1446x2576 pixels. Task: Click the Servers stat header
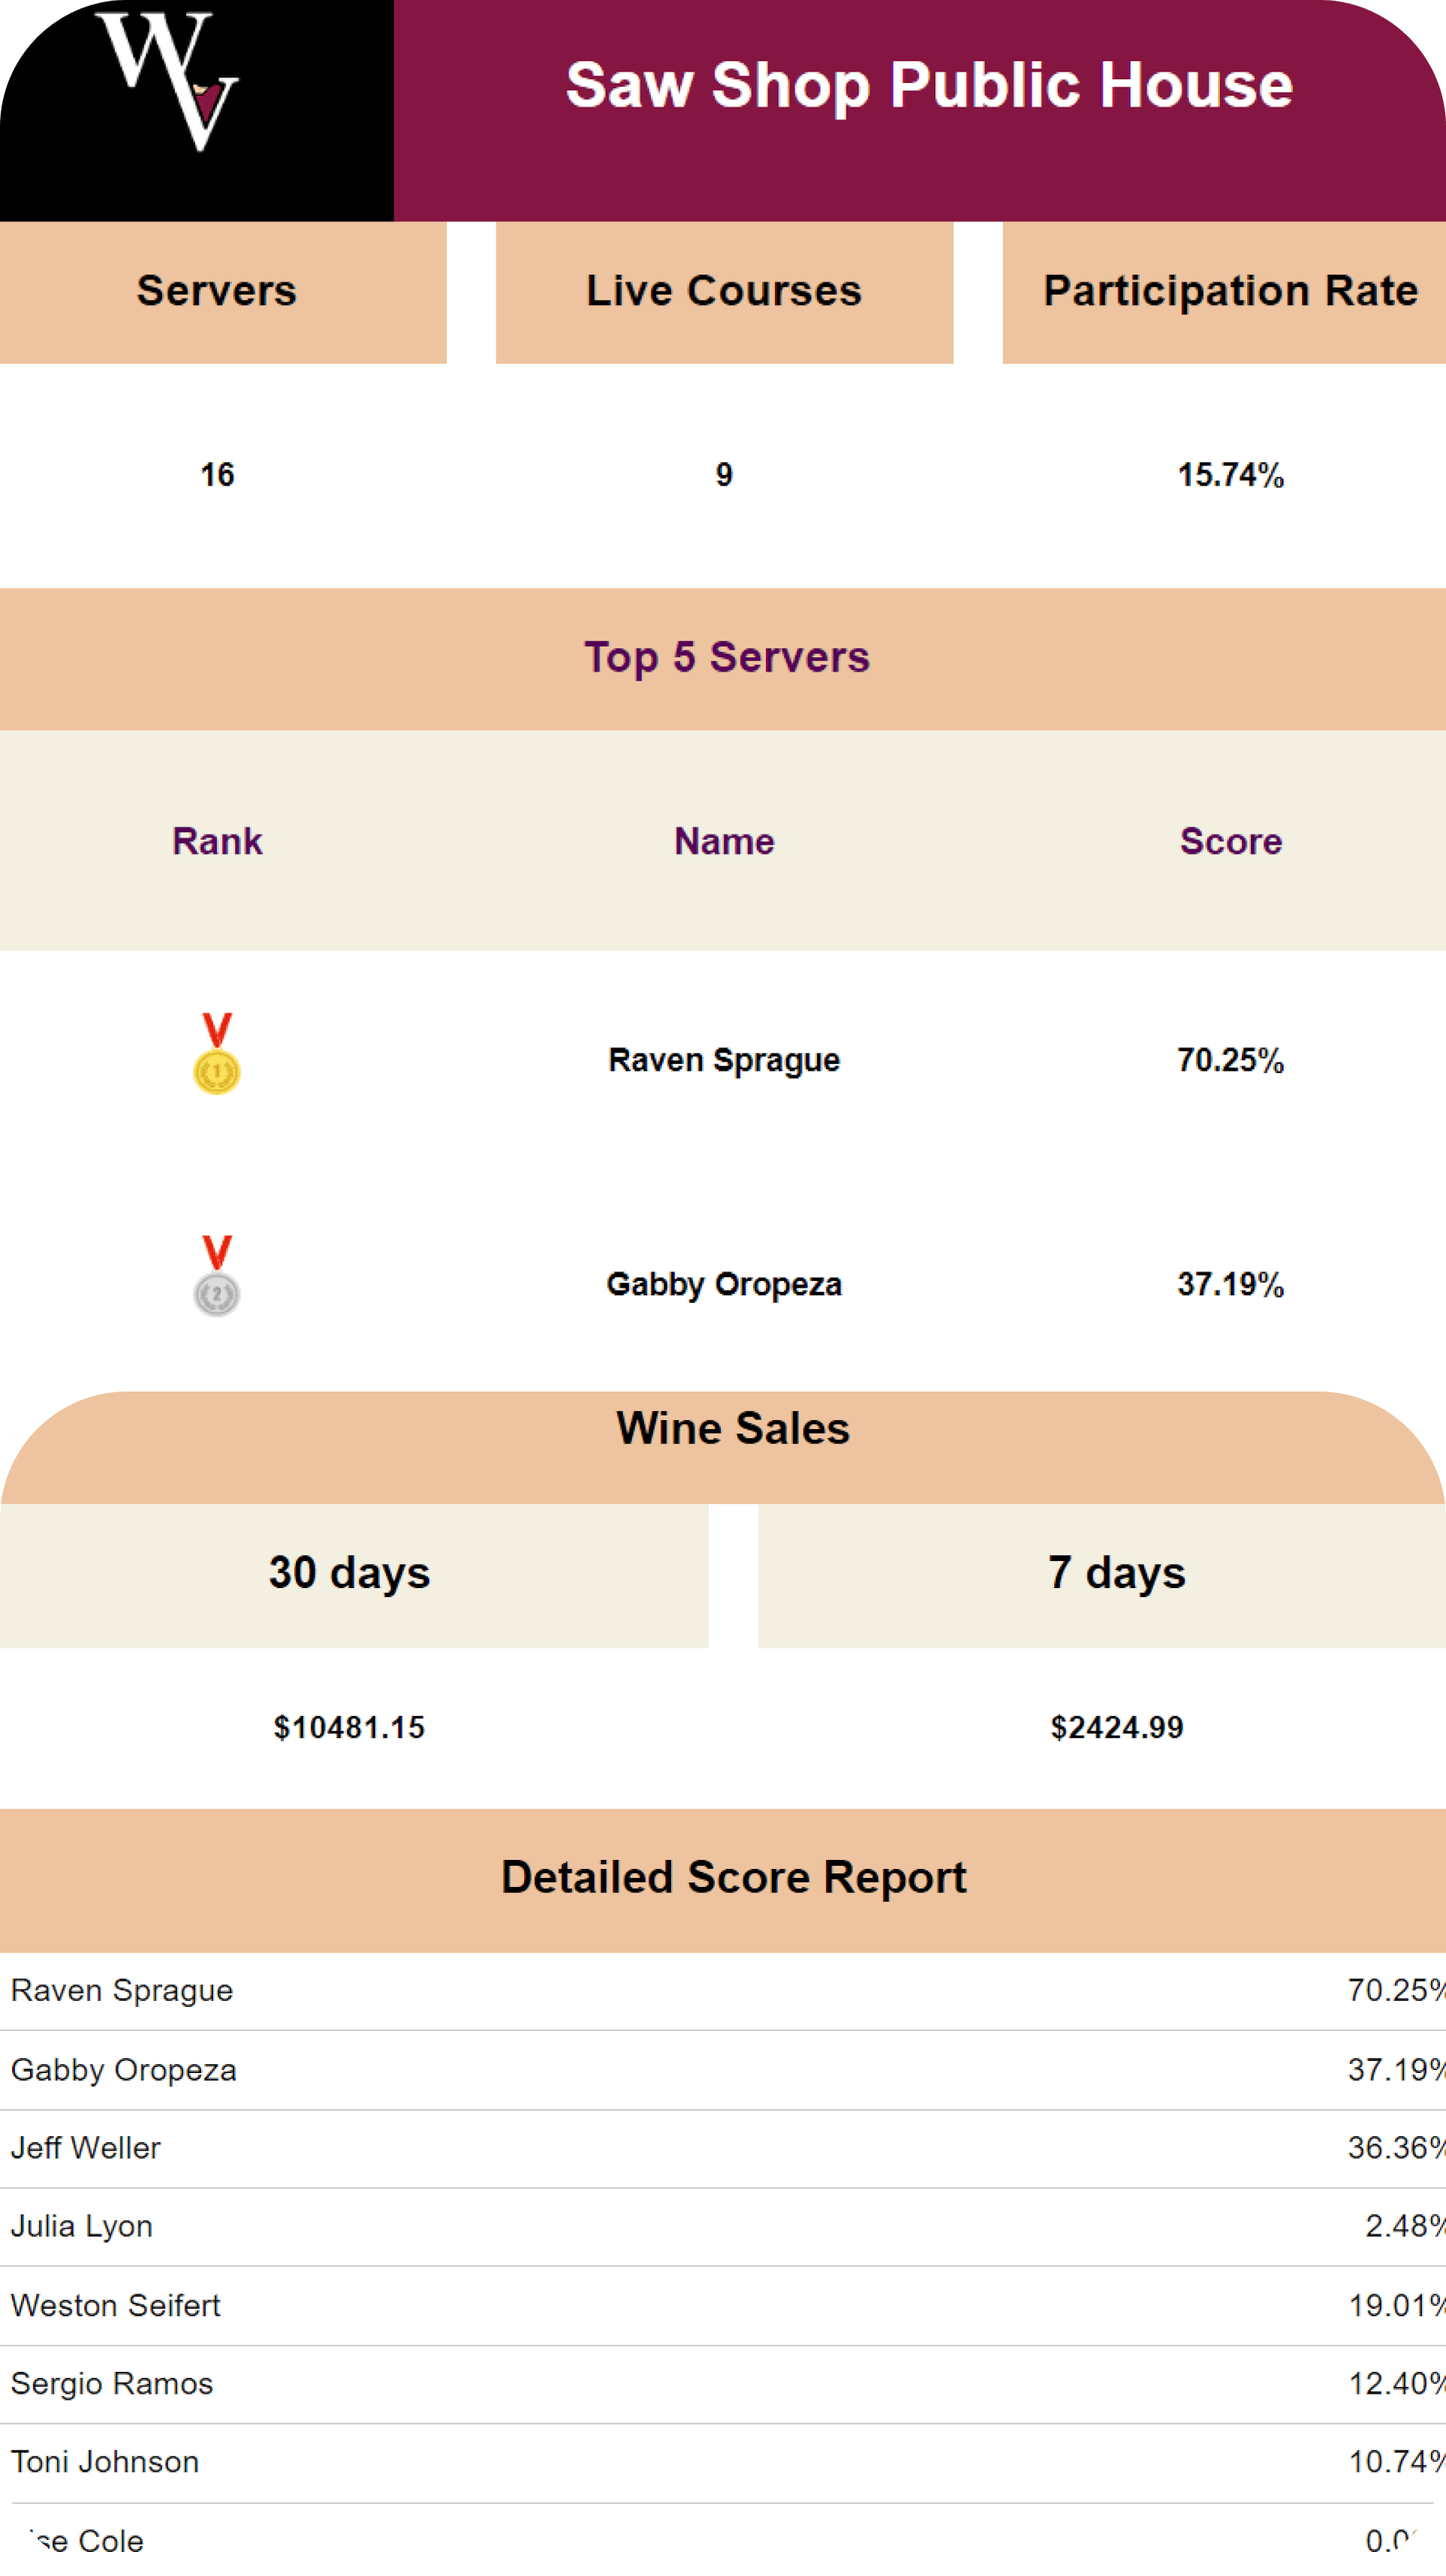point(217,292)
